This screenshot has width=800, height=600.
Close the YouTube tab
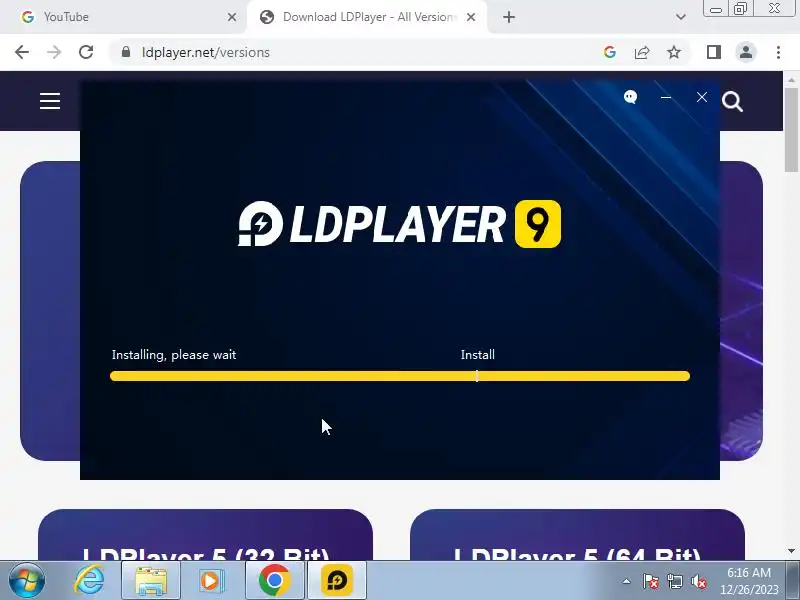click(232, 17)
